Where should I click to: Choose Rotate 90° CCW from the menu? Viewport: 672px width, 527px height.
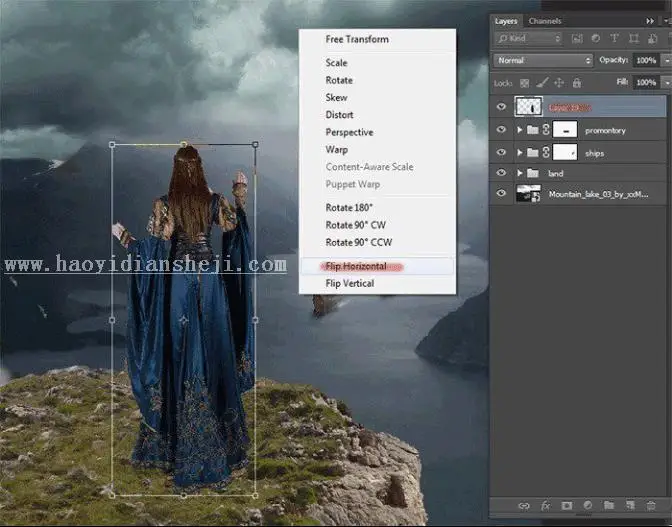coord(359,242)
